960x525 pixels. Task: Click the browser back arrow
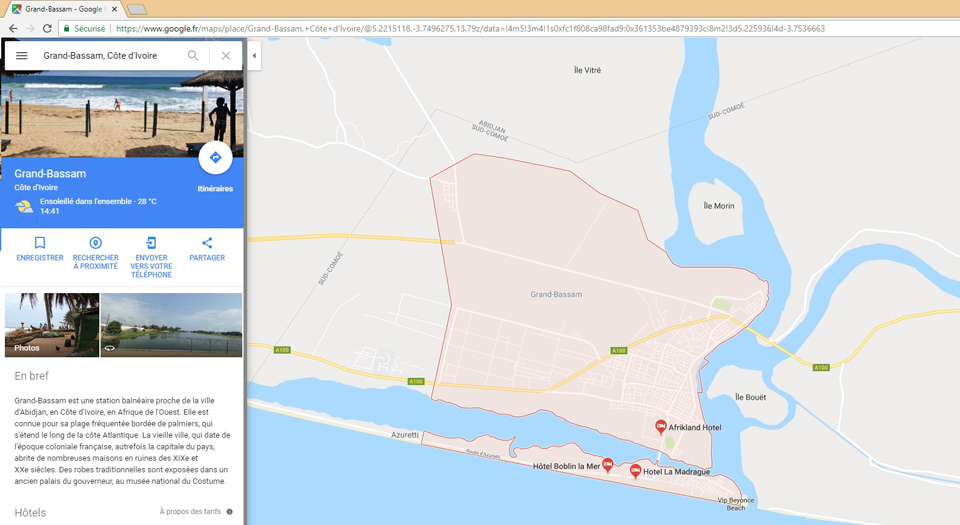point(13,28)
